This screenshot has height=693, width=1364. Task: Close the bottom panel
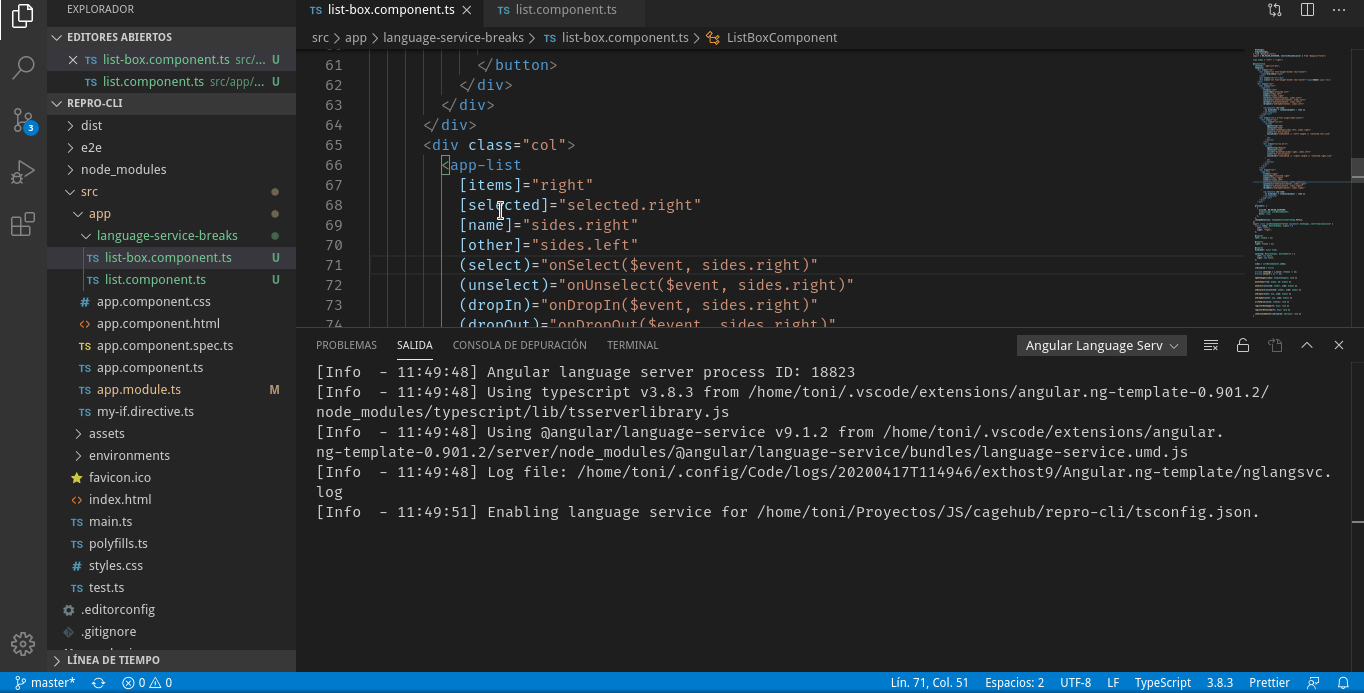(x=1339, y=345)
